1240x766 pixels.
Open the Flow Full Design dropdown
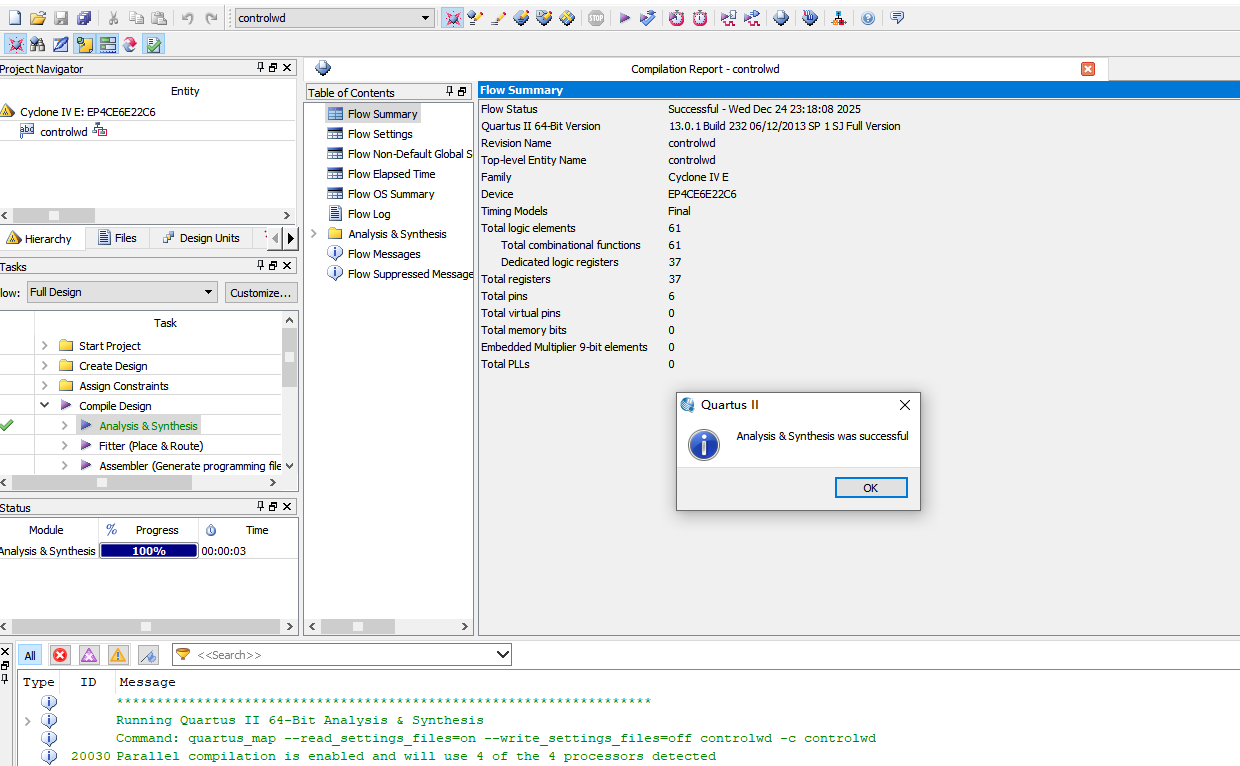[x=208, y=292]
